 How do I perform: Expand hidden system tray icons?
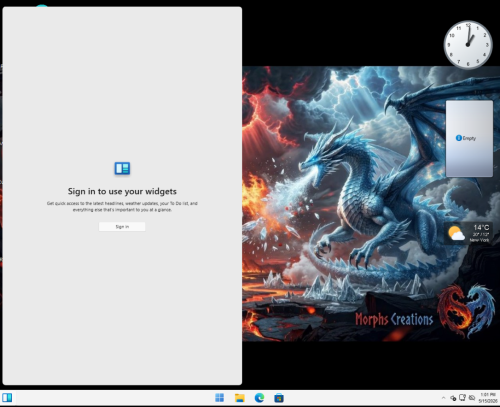[x=443, y=398]
